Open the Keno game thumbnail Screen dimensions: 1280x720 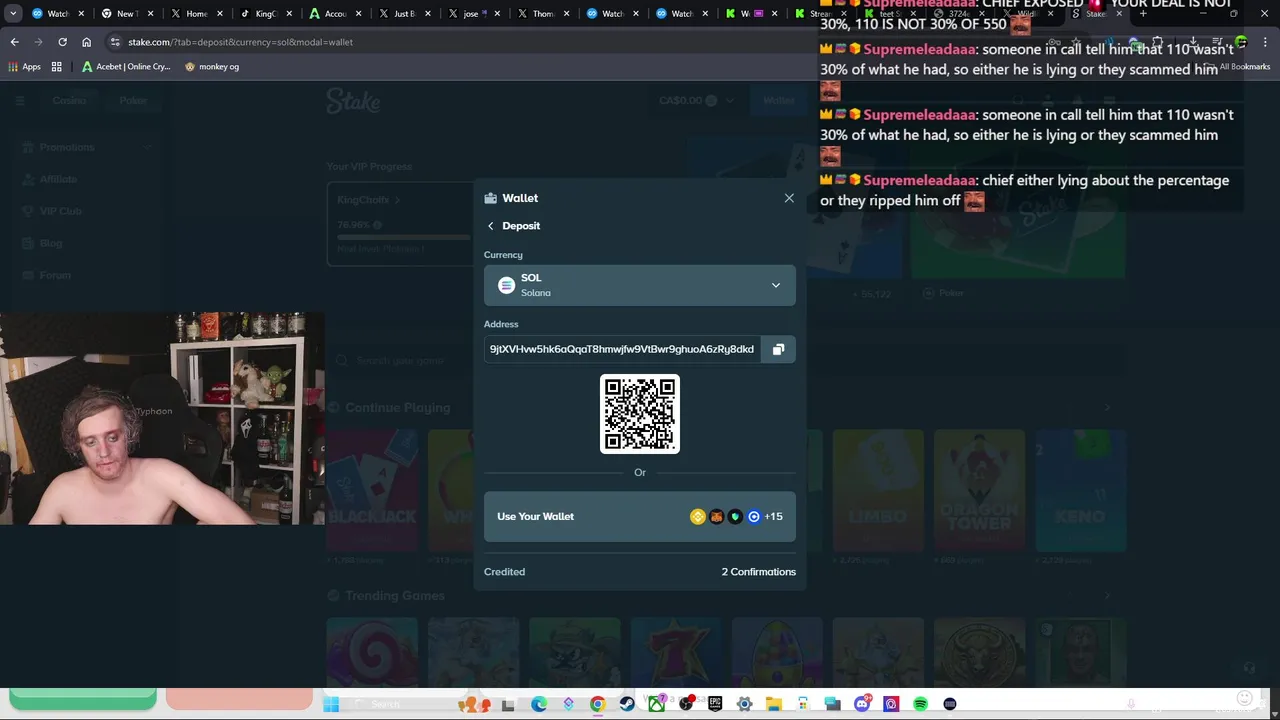click(1080, 490)
